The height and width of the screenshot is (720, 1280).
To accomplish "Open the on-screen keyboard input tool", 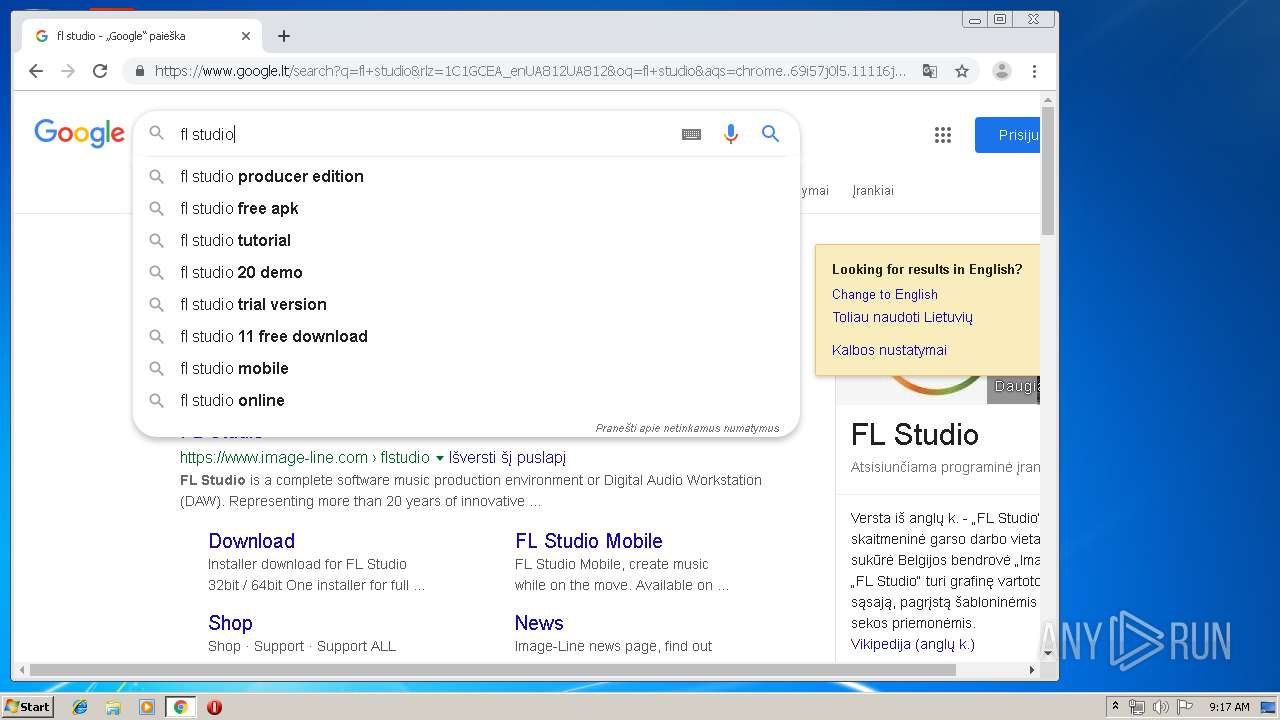I will [691, 134].
